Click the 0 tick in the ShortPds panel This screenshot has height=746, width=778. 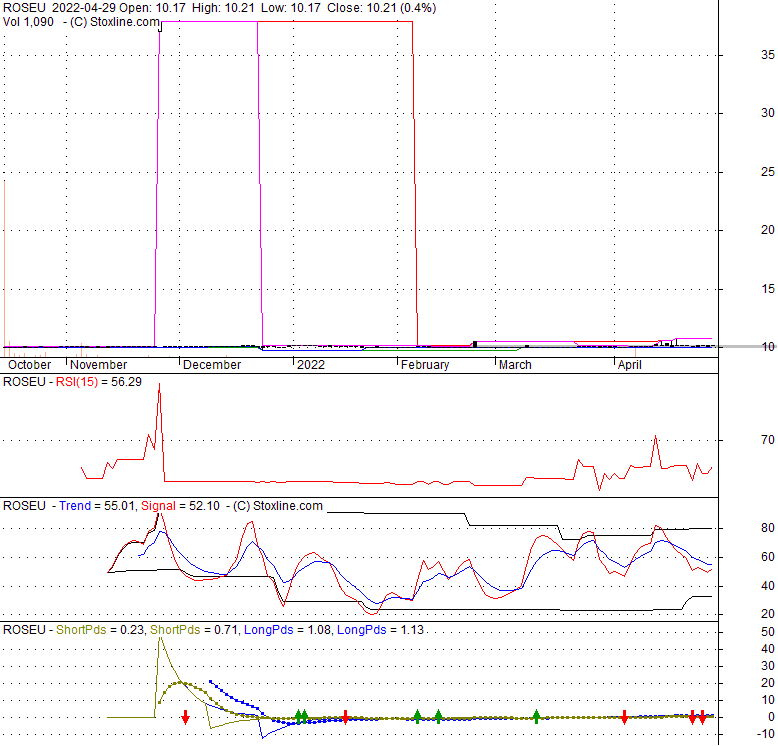pyautogui.click(x=771, y=717)
